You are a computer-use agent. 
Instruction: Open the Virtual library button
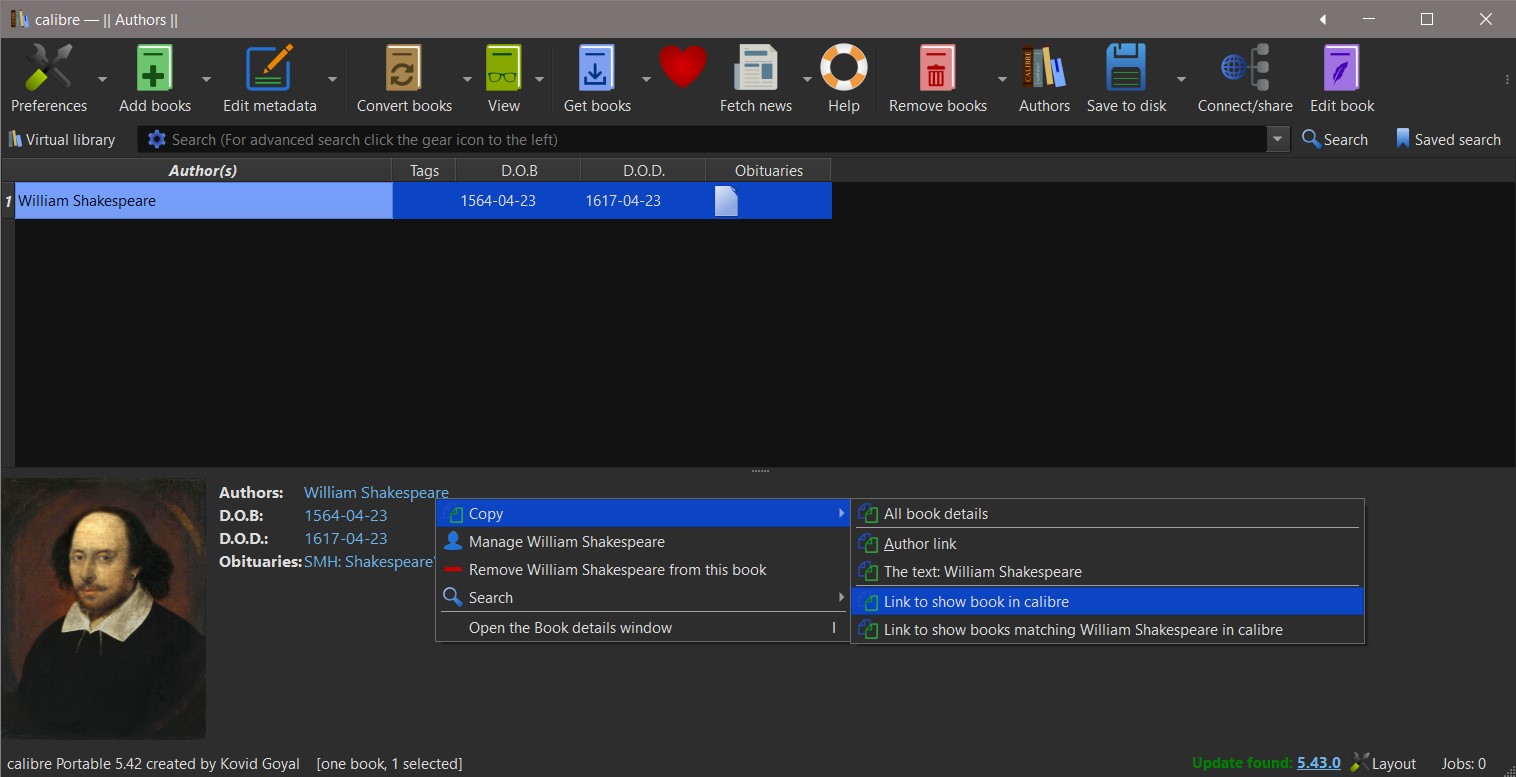(61, 140)
